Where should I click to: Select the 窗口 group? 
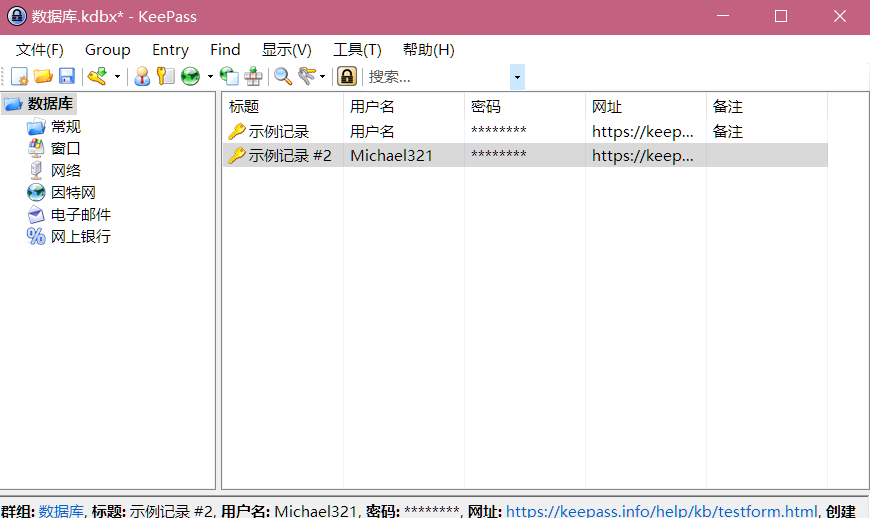pyautogui.click(x=65, y=149)
